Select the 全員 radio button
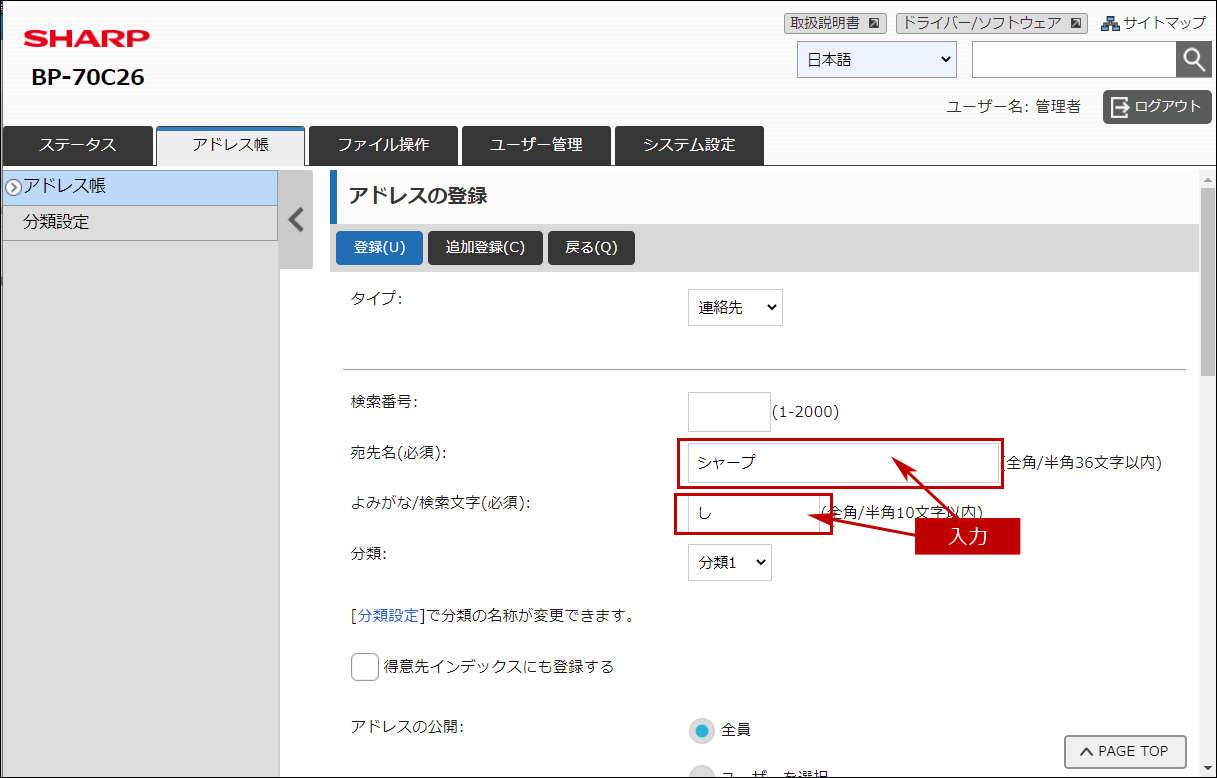The width and height of the screenshot is (1217, 778). click(702, 730)
